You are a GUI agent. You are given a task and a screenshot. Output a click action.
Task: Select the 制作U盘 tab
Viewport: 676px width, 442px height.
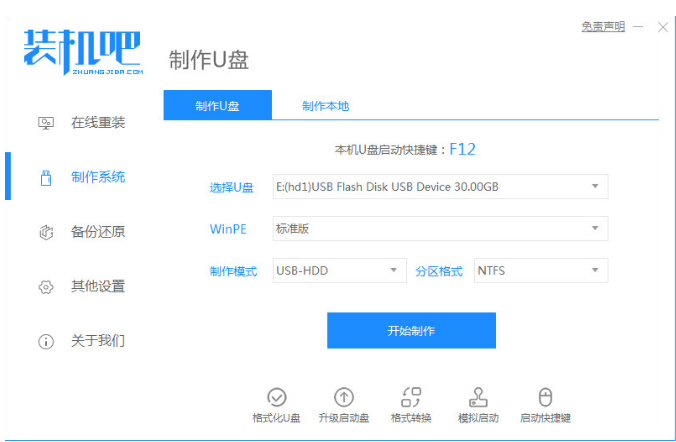coord(217,106)
